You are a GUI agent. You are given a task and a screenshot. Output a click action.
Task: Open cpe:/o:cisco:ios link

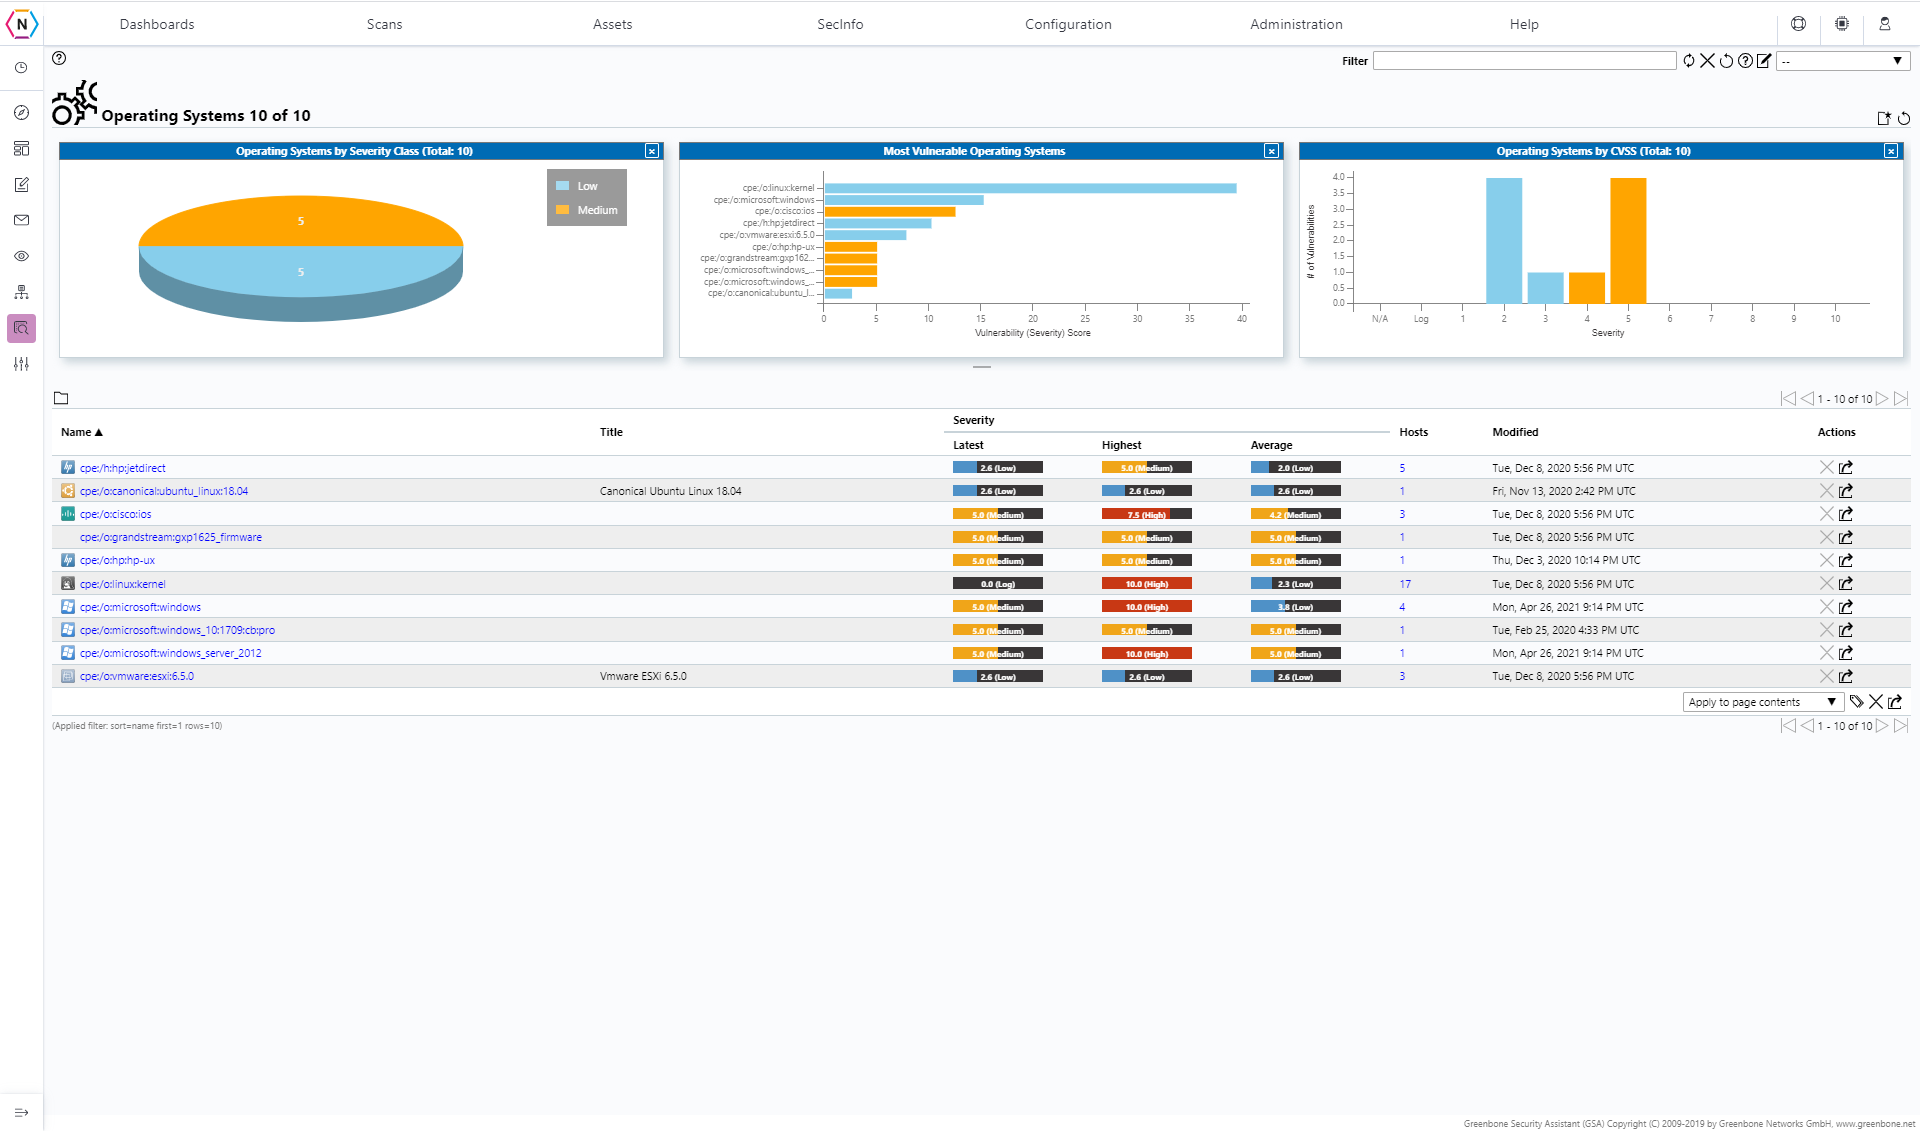tap(116, 514)
